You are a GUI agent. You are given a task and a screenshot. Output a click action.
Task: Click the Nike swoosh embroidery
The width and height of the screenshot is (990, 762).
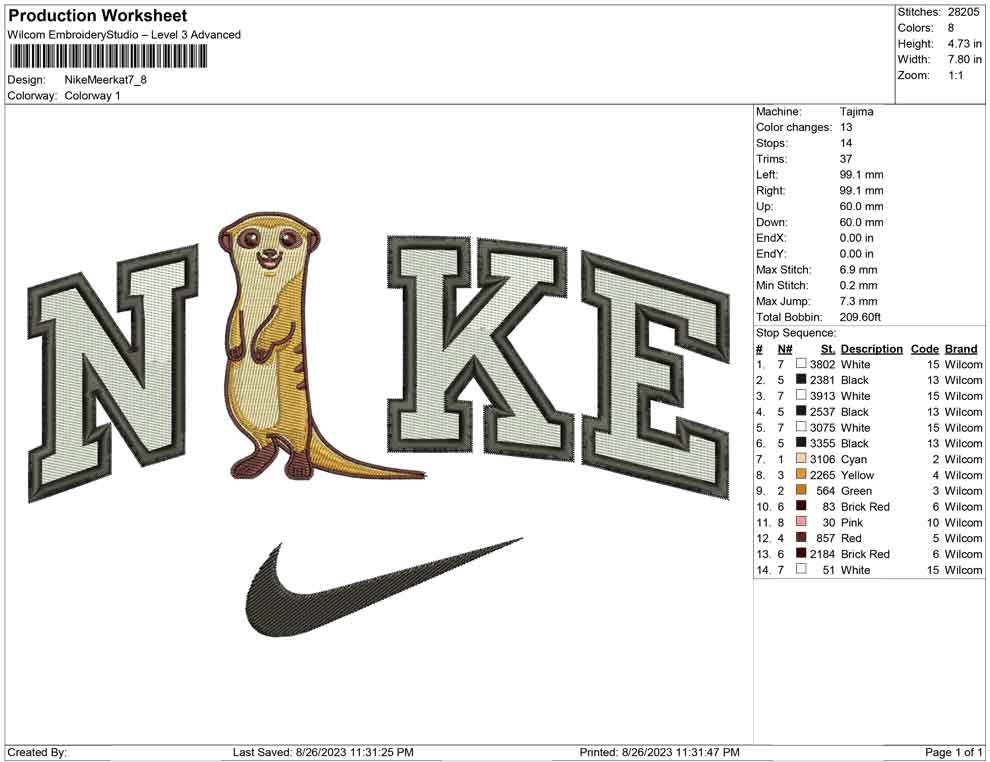point(384,587)
